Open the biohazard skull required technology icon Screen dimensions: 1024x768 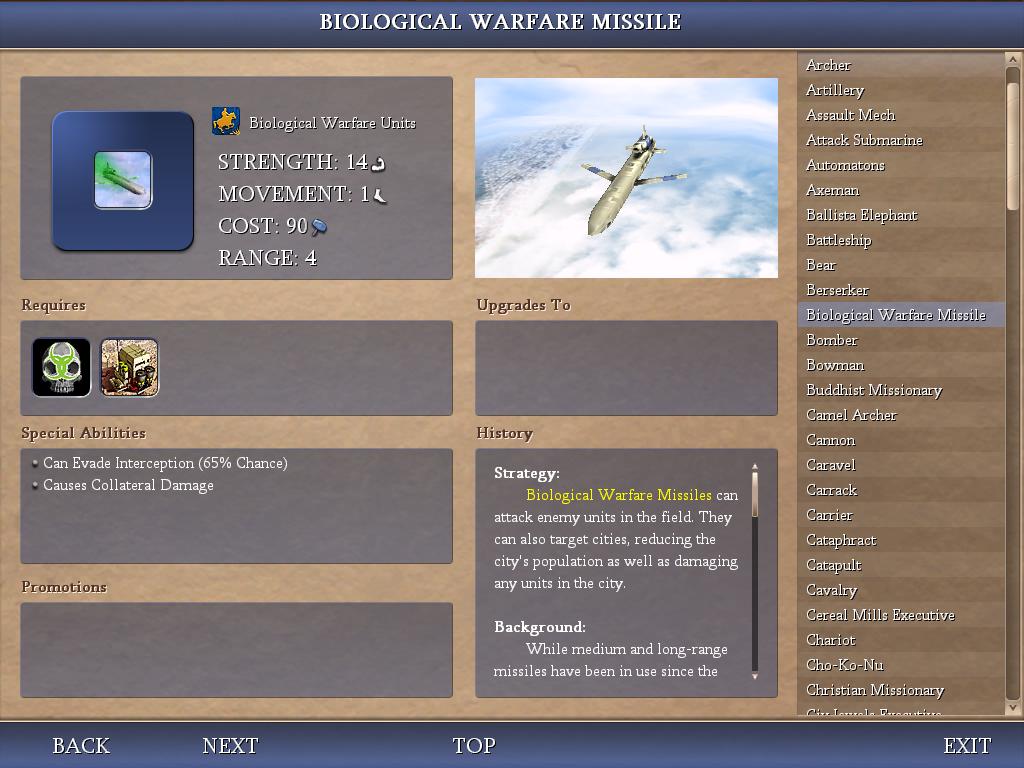(61, 367)
